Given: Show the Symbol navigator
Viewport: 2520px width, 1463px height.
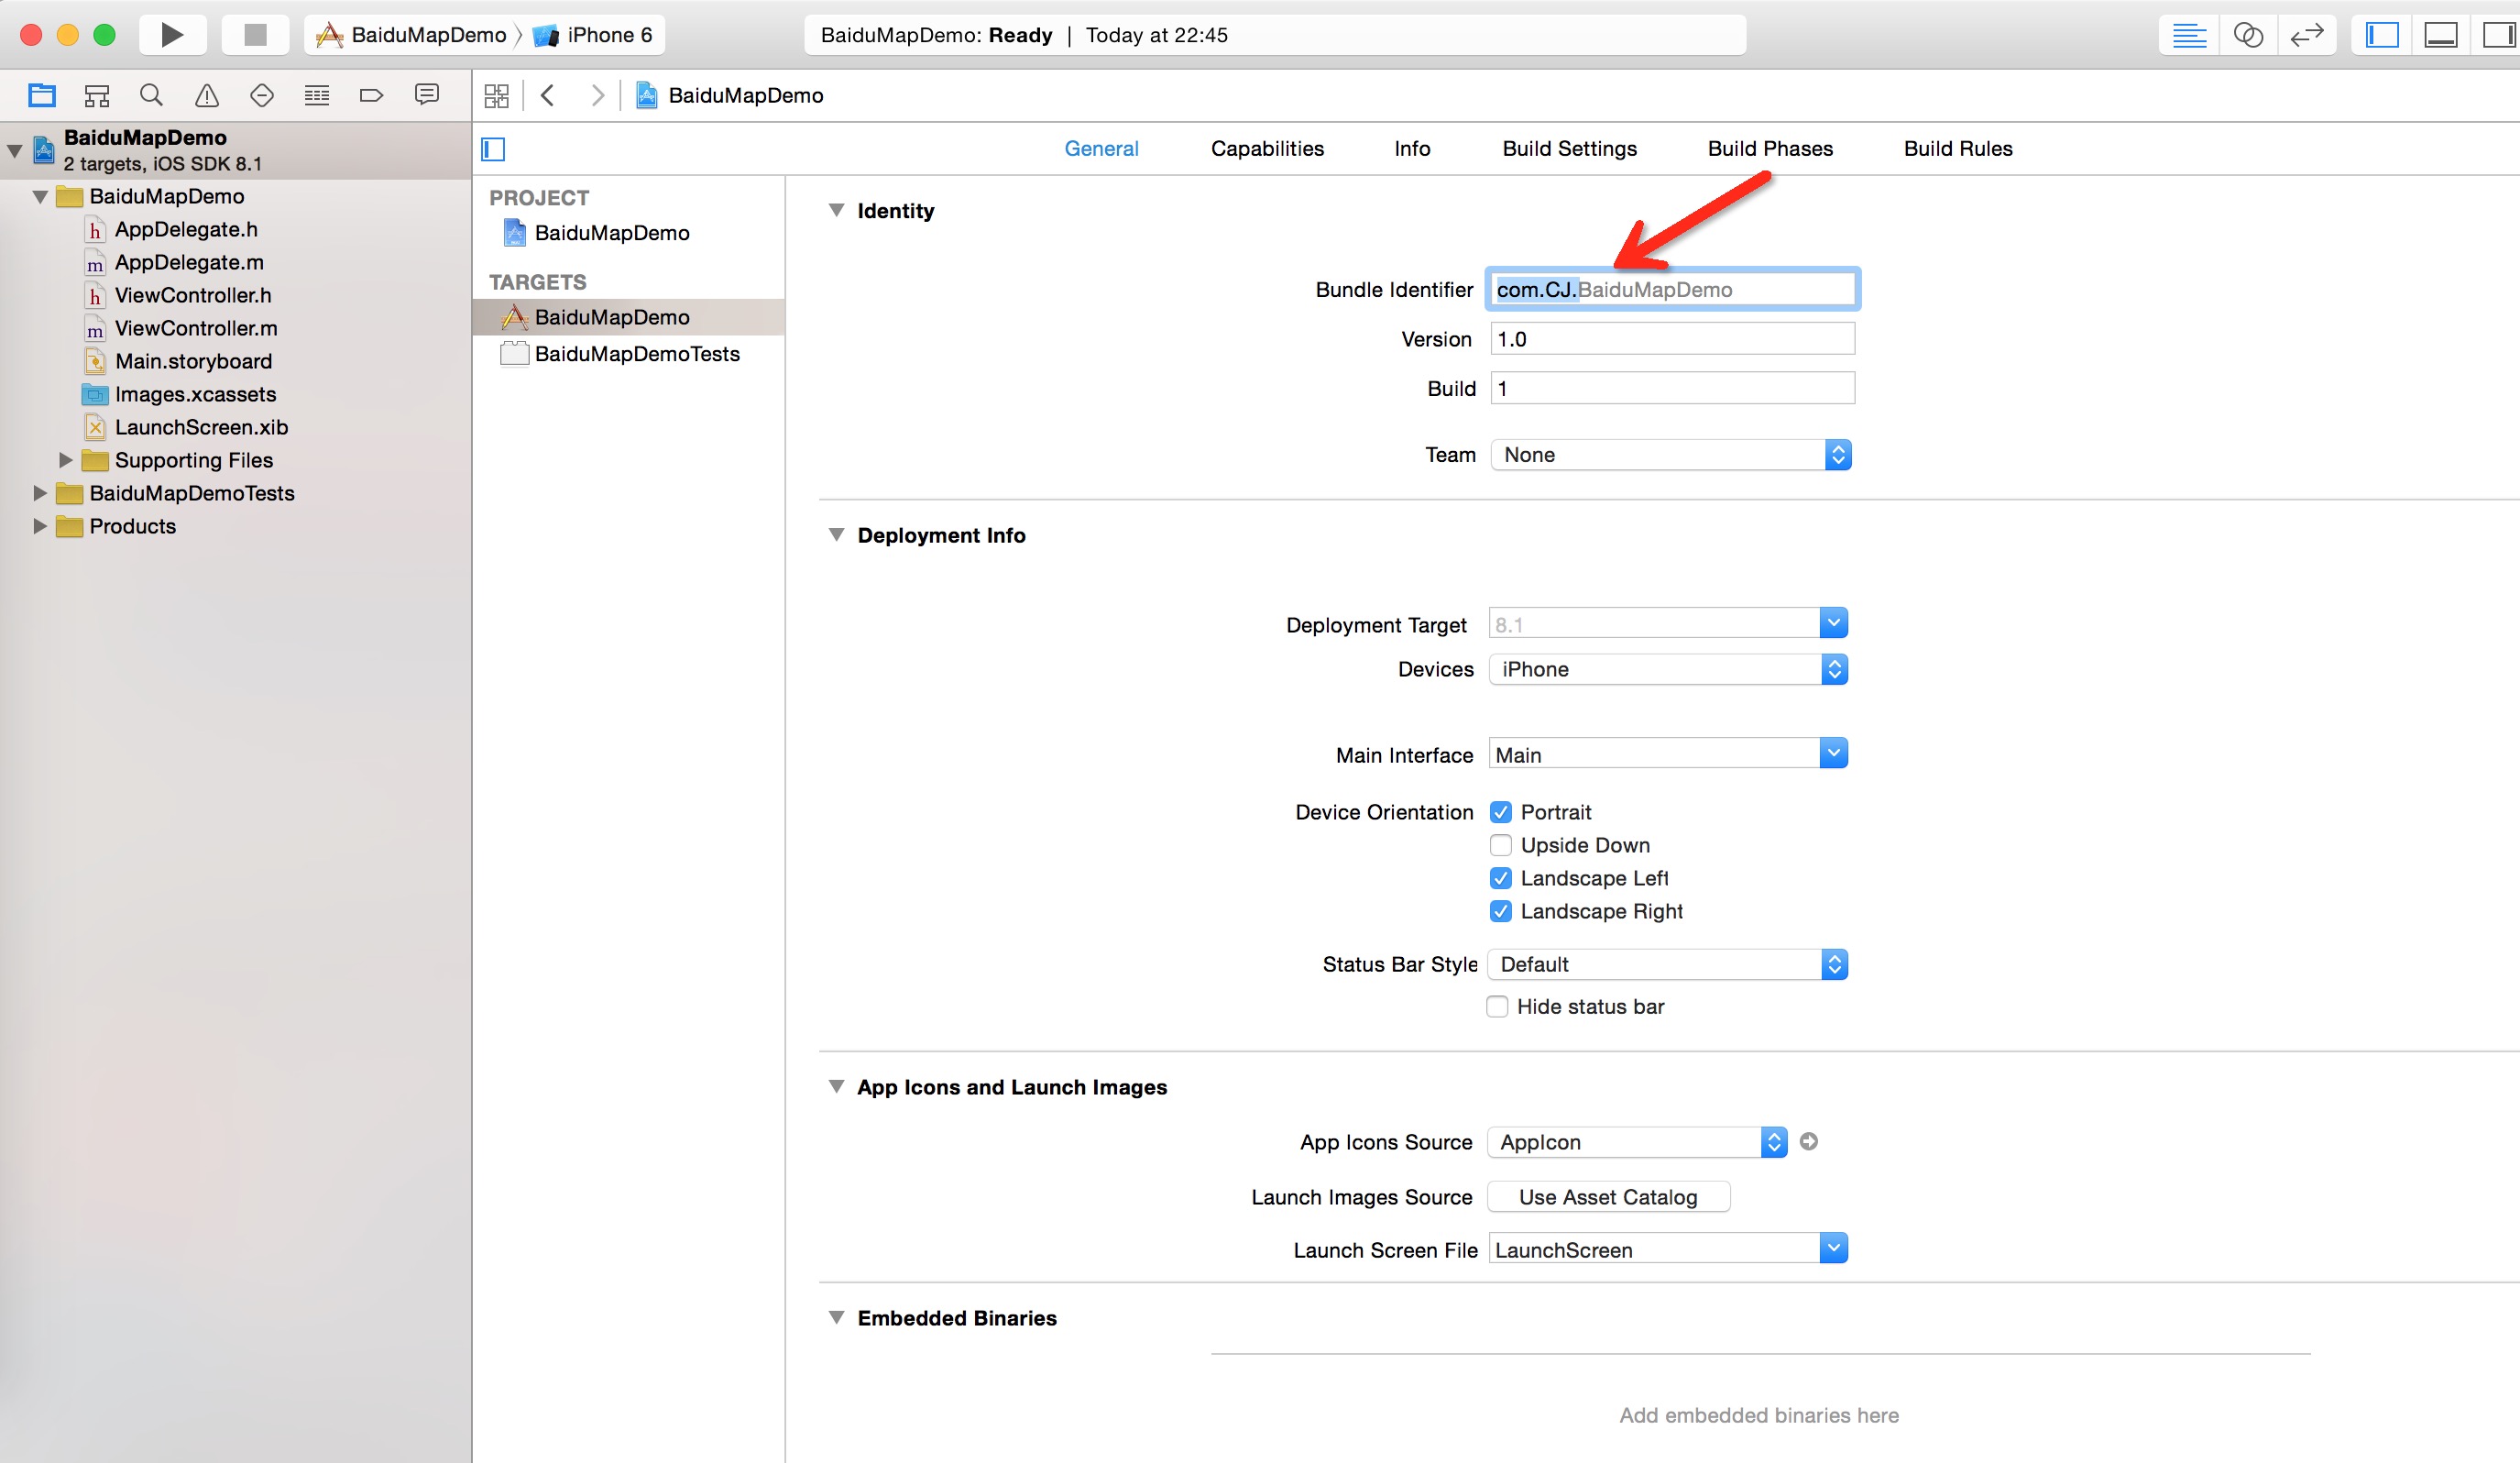Looking at the screenshot, I should pos(97,95).
